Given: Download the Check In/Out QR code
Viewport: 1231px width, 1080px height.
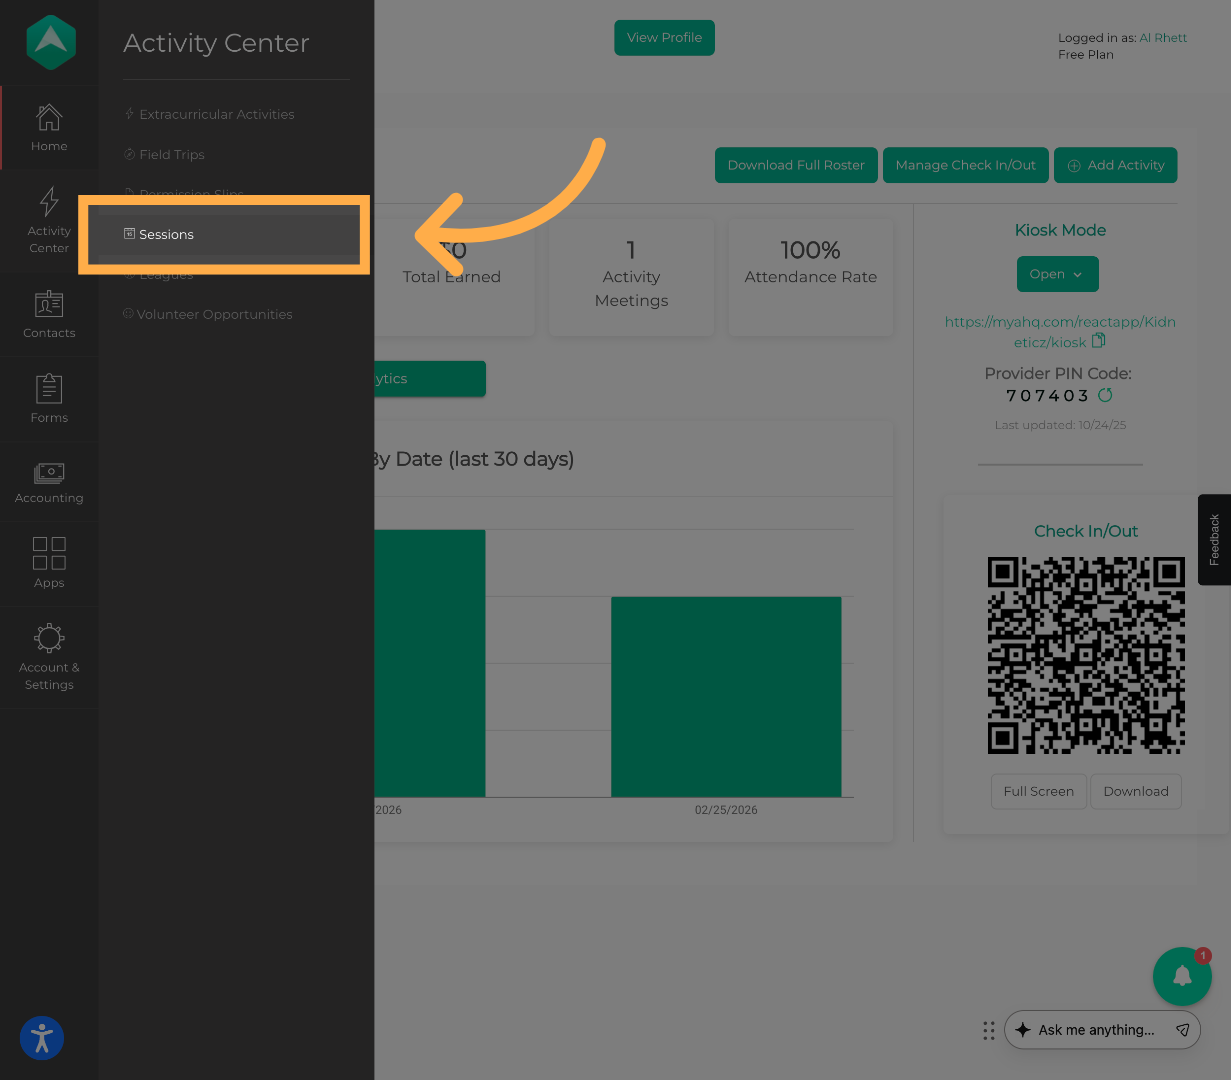Looking at the screenshot, I should coord(1135,791).
